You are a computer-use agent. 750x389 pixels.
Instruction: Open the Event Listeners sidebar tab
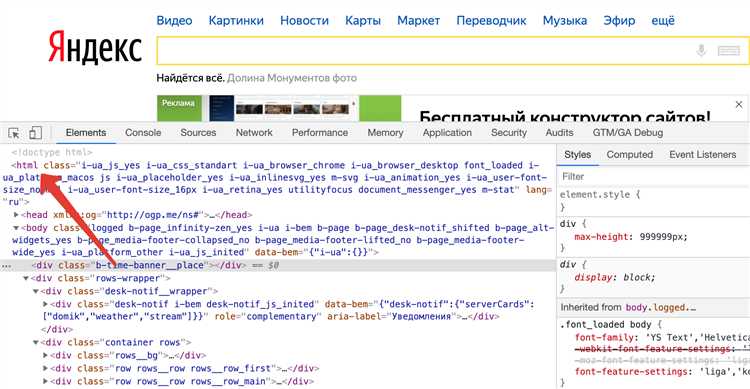[702, 155]
